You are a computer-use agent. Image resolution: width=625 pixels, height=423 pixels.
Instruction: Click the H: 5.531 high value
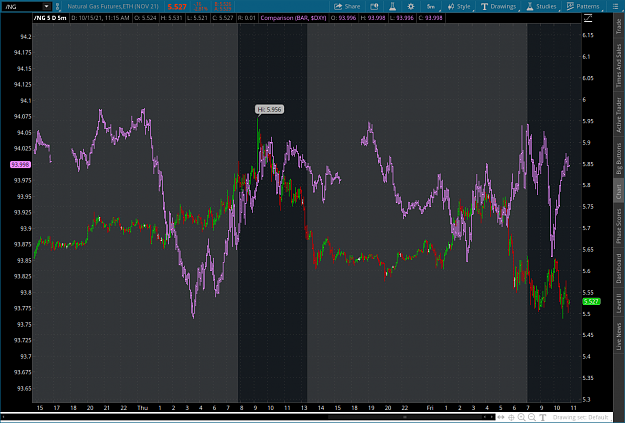pyautogui.click(x=172, y=18)
